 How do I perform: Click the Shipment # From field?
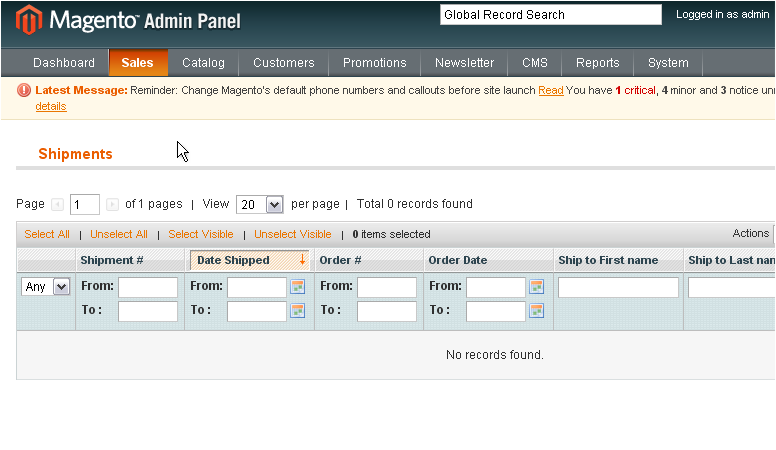(x=147, y=287)
